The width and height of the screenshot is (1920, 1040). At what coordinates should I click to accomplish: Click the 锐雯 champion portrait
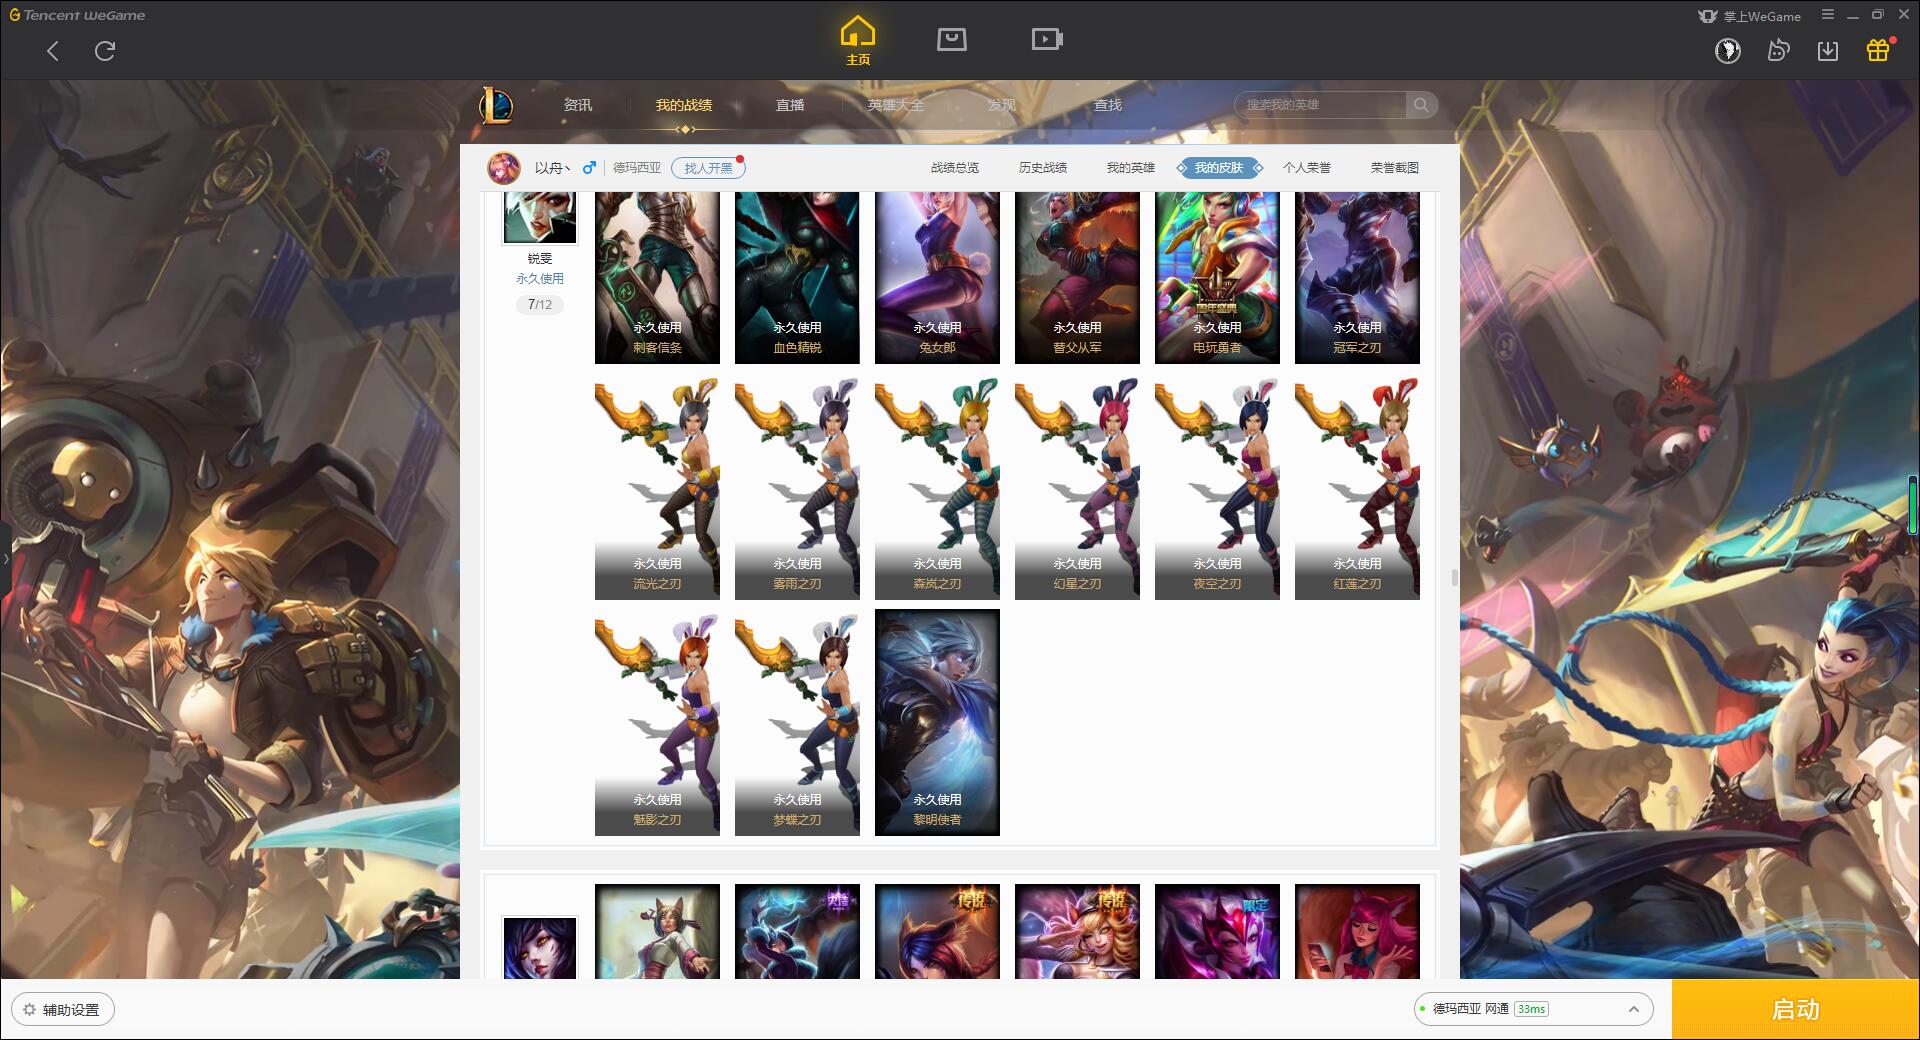point(540,218)
